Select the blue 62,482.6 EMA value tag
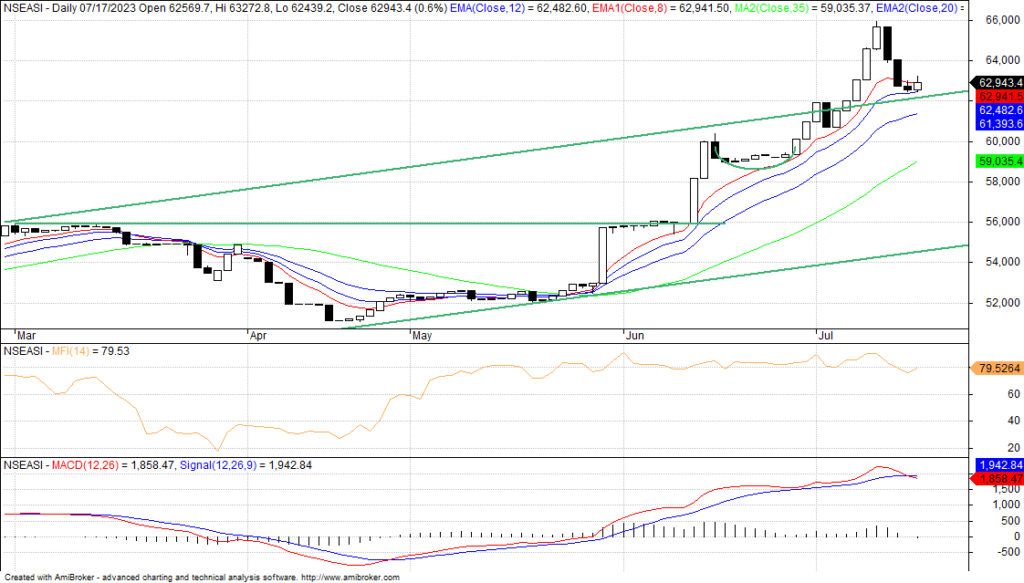The height and width of the screenshot is (583, 1024). 999,110
